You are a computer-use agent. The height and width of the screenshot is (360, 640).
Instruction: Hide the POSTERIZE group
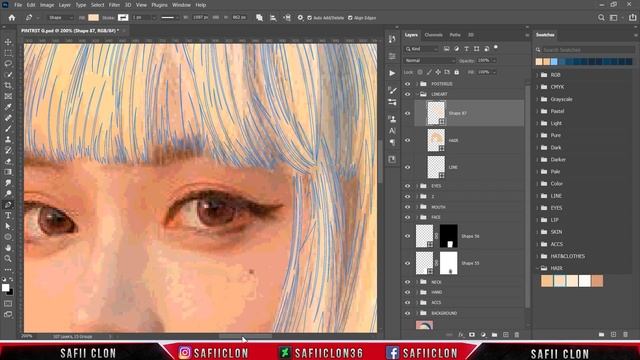(407, 84)
